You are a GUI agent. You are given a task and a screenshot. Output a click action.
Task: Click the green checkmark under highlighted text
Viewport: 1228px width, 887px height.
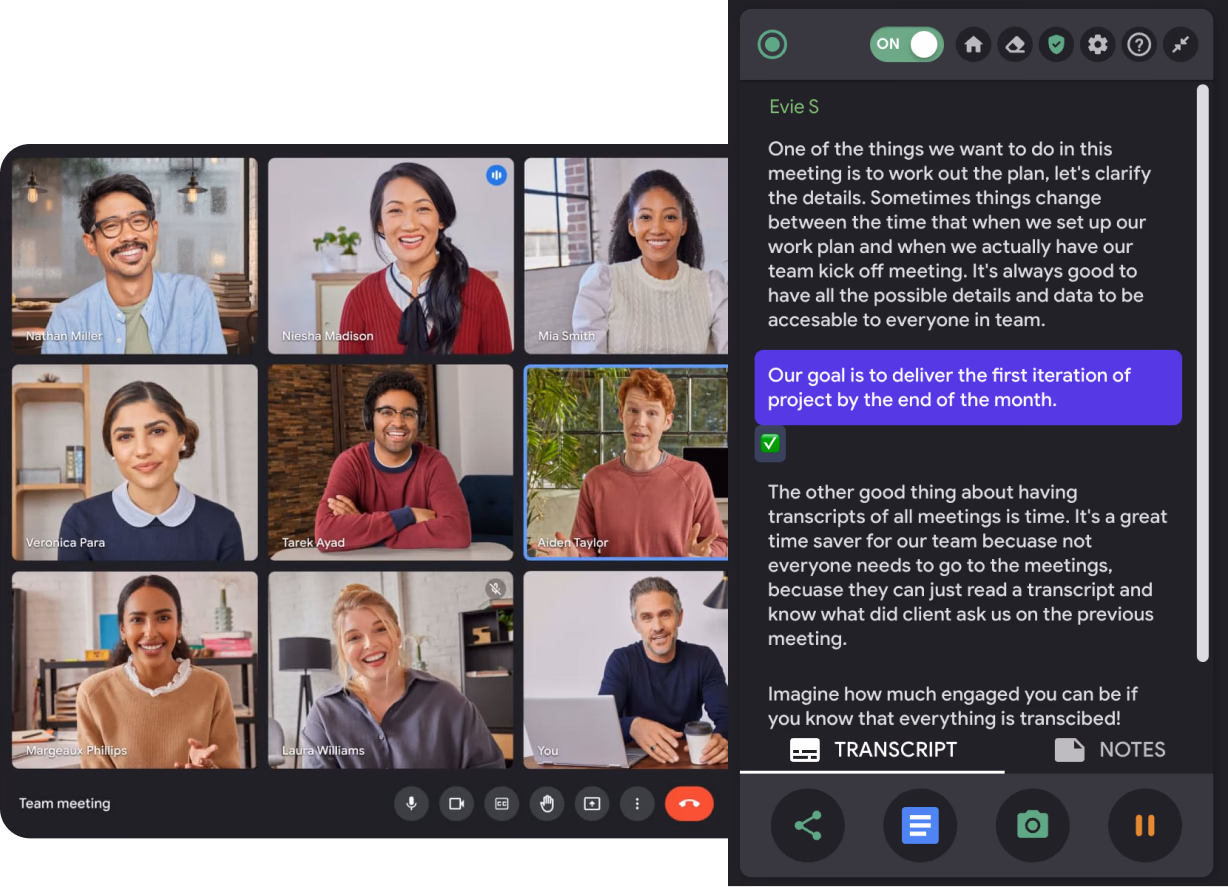(770, 443)
